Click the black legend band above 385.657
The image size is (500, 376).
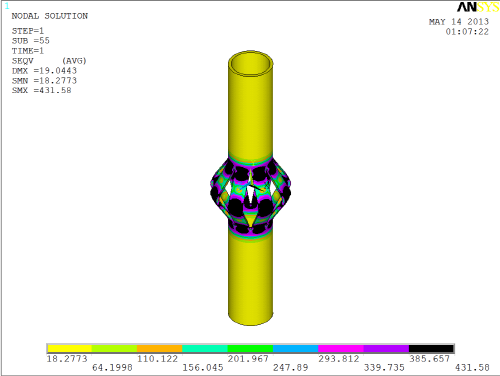(x=431, y=349)
